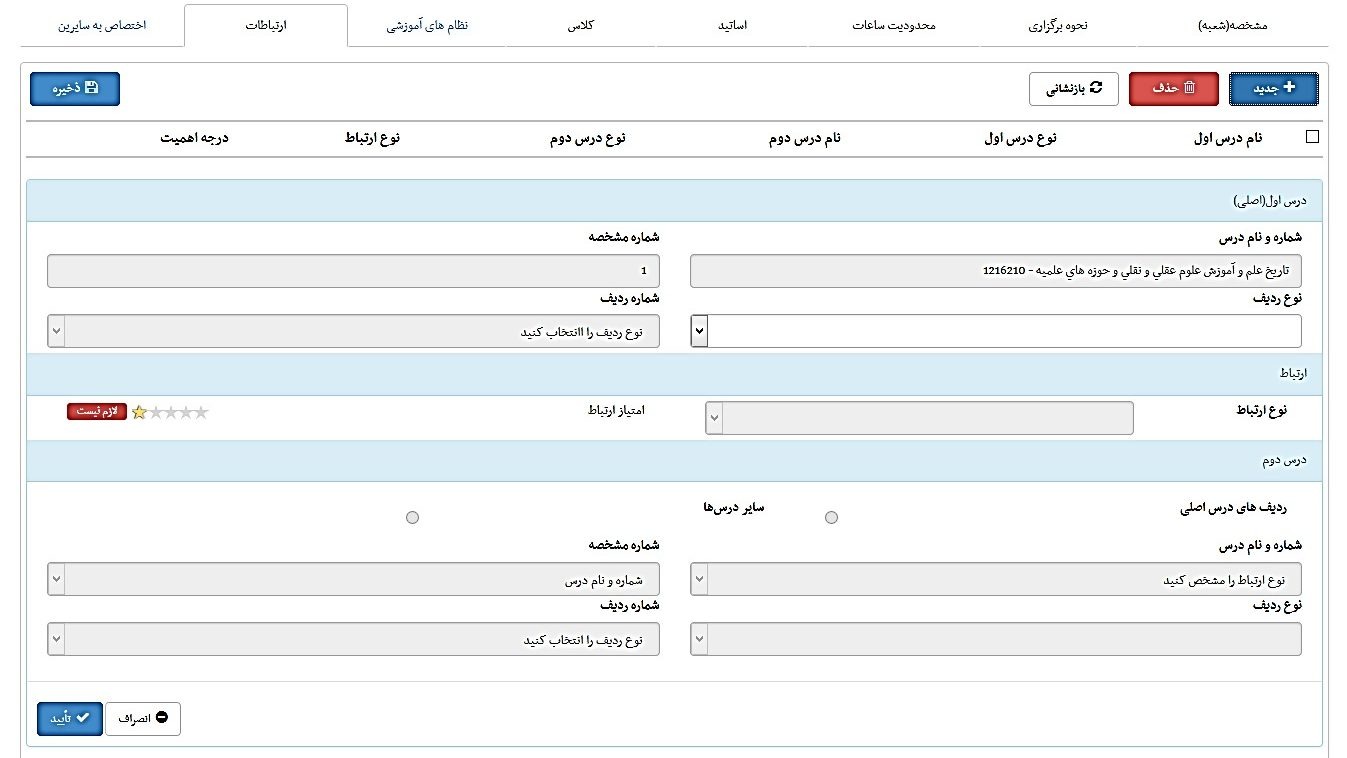Click the red حذف (delete) button
The height and width of the screenshot is (758, 1347).
click(1173, 89)
